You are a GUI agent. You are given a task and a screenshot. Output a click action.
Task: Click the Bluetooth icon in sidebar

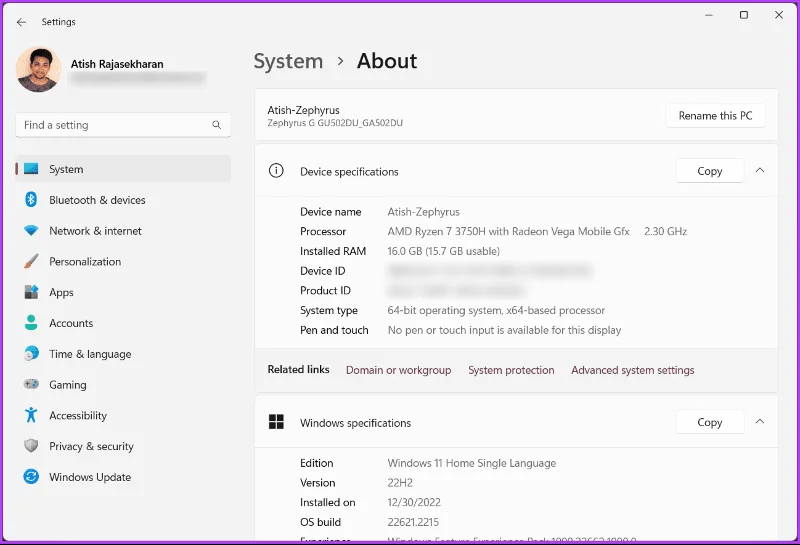(31, 200)
